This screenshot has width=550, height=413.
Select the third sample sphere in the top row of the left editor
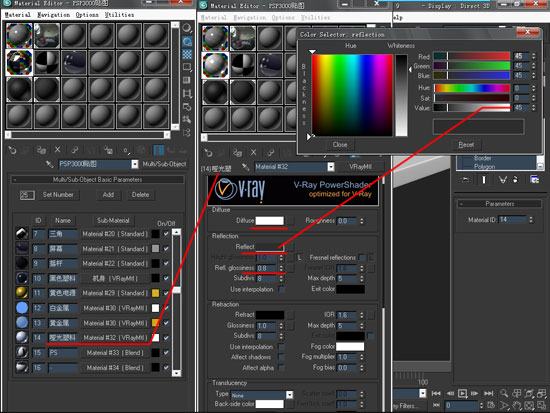click(x=74, y=35)
